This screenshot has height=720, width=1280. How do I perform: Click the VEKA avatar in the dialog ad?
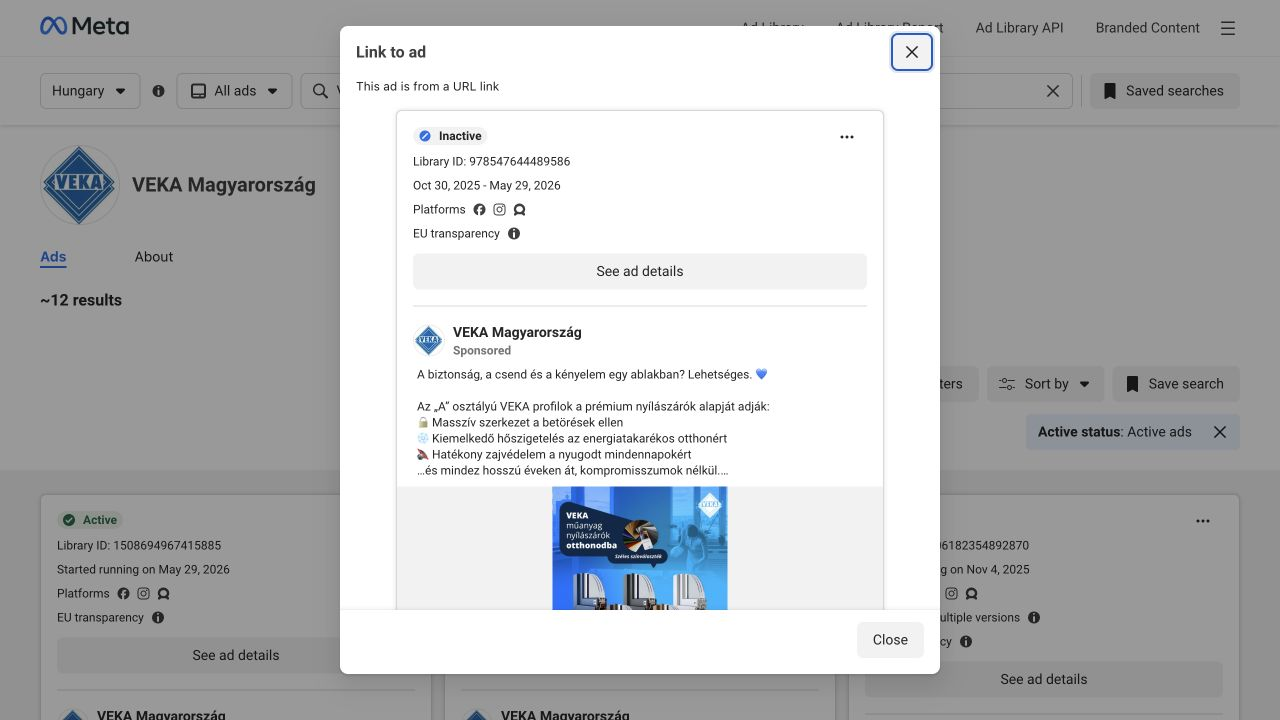tap(429, 340)
